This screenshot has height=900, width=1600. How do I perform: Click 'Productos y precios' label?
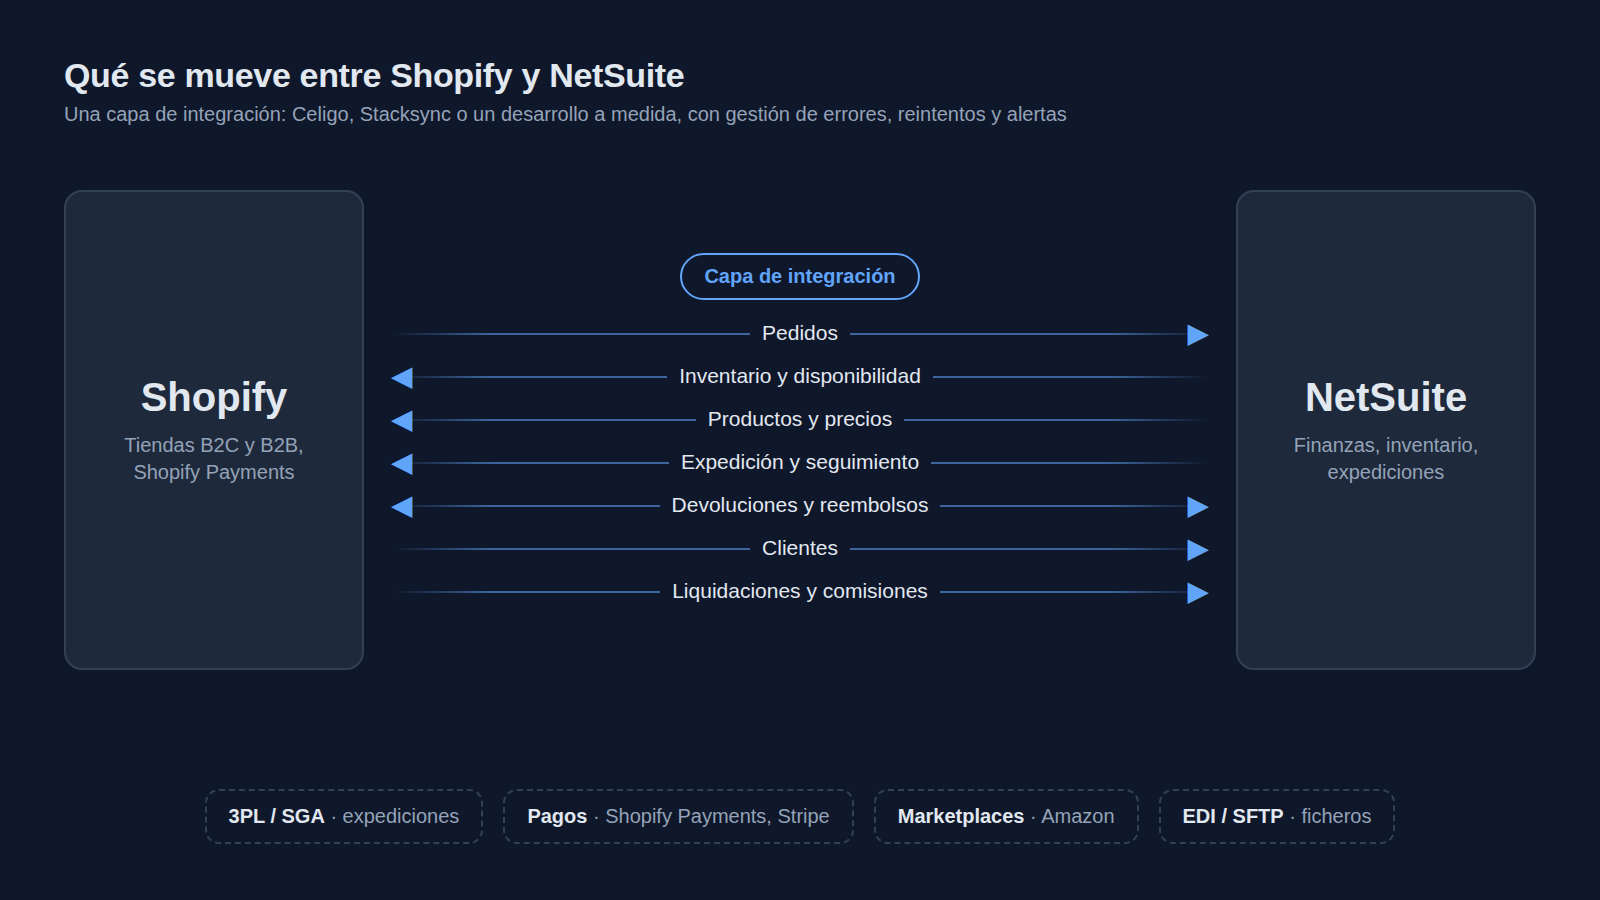pyautogui.click(x=800, y=419)
